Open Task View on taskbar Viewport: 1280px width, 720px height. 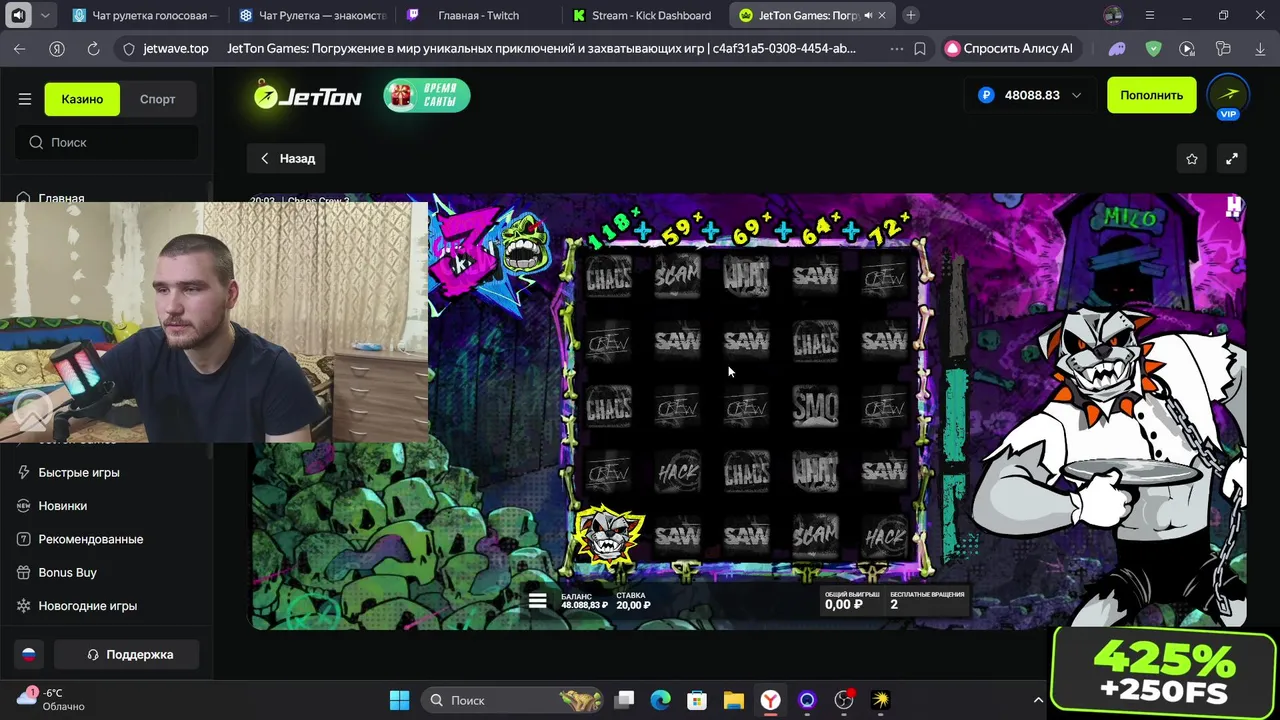point(625,700)
